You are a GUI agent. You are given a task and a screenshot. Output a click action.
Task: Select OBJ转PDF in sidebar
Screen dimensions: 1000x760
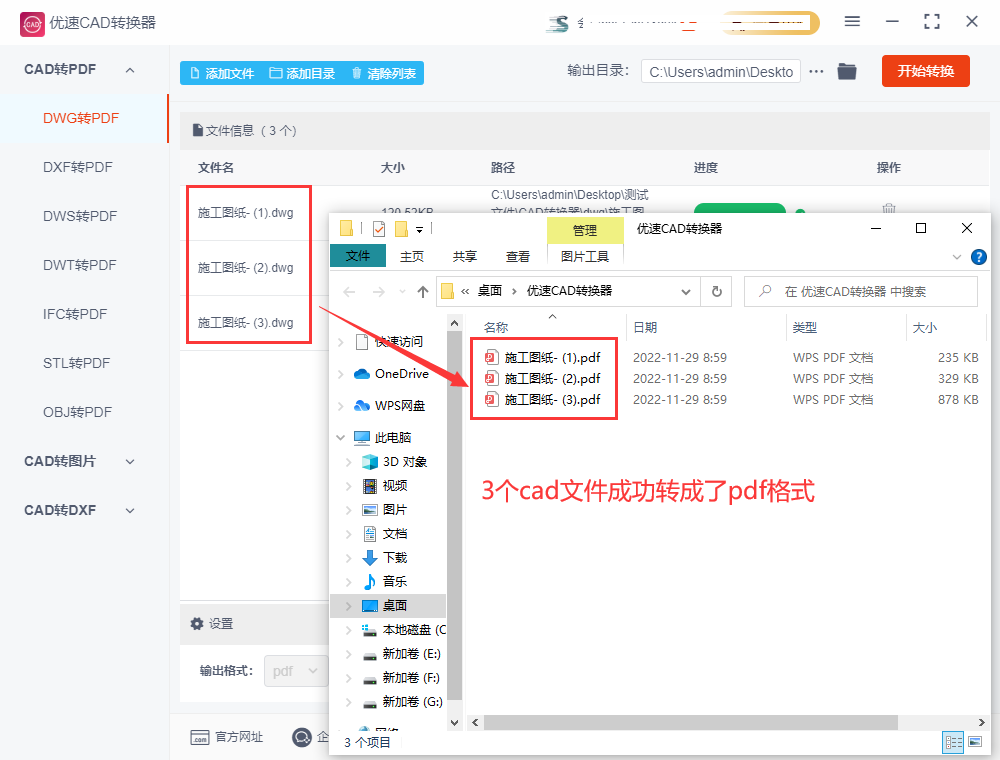coord(77,413)
